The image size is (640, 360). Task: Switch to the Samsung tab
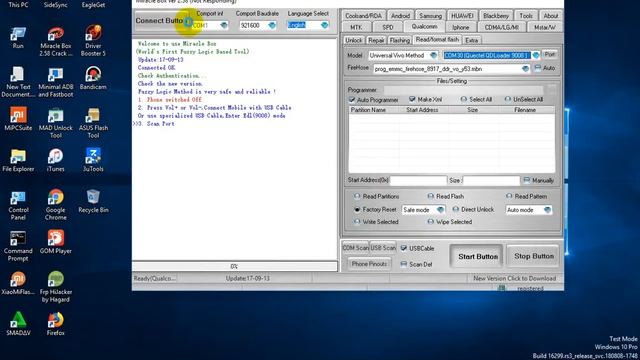(x=430, y=16)
